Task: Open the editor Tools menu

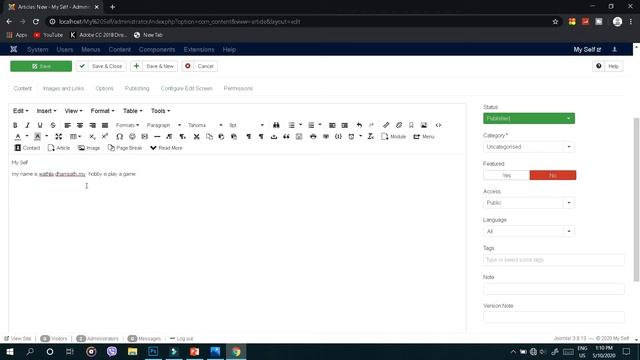Action: (x=160, y=111)
